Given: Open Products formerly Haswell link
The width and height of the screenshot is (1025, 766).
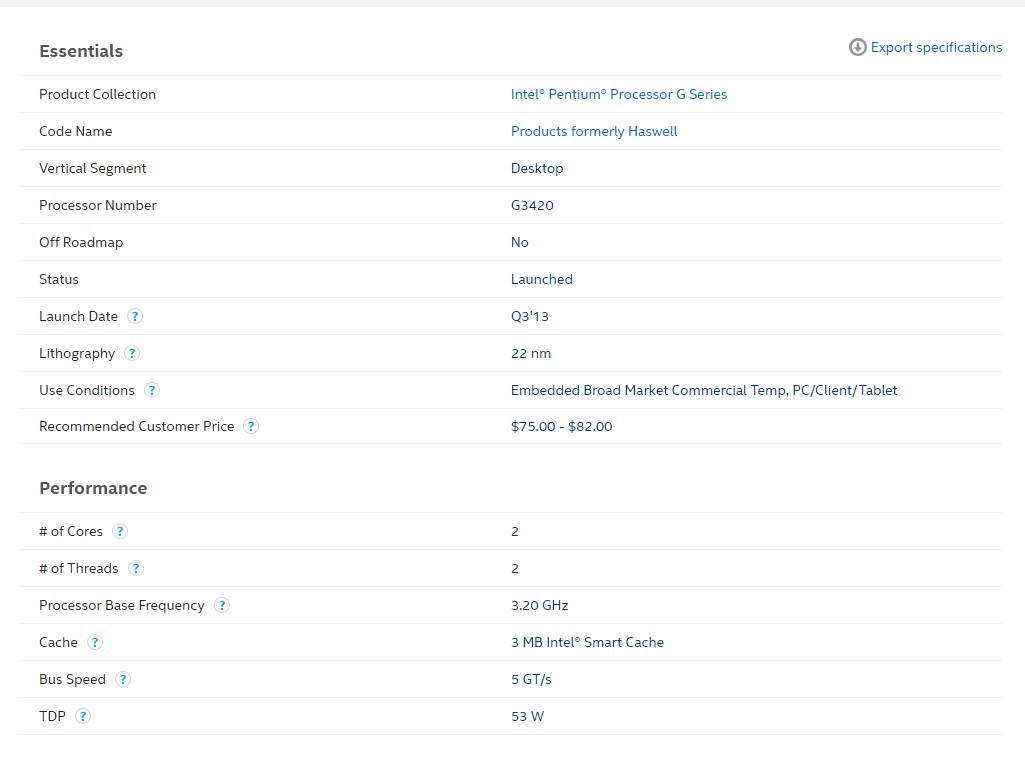Looking at the screenshot, I should coord(594,131).
